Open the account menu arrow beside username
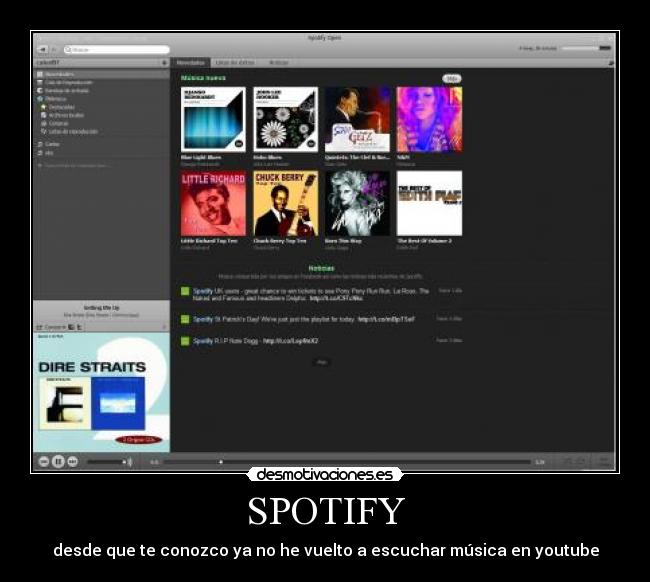 tap(164, 63)
